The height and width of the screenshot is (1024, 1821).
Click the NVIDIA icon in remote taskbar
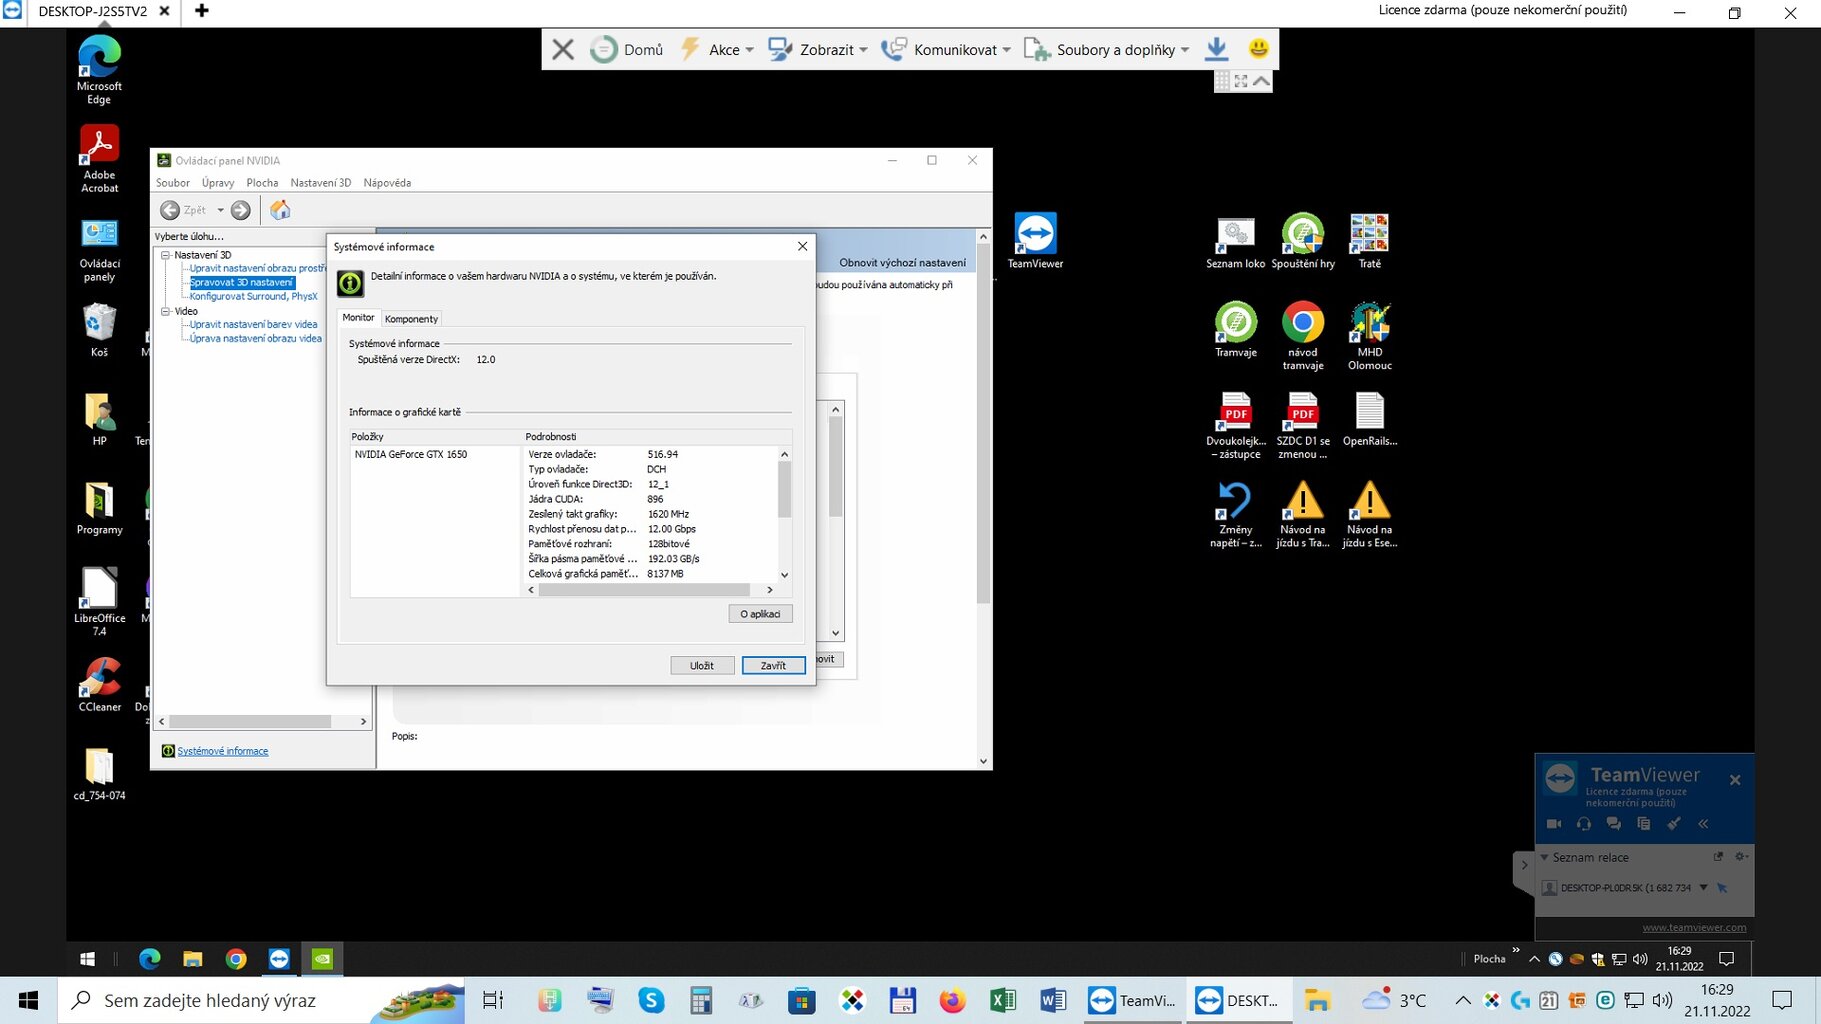click(322, 959)
